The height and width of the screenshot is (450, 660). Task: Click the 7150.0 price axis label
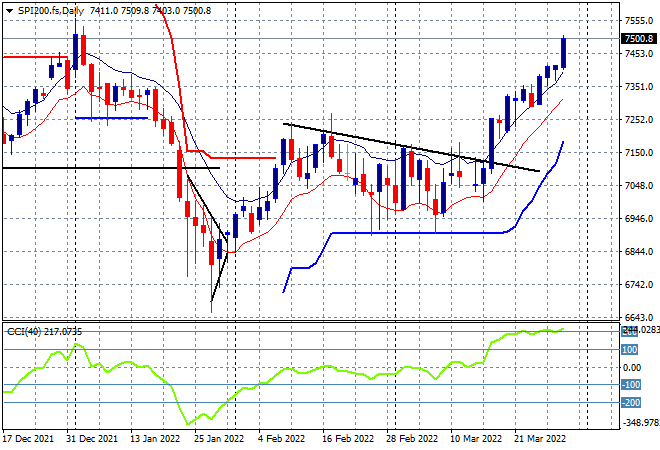click(x=639, y=152)
